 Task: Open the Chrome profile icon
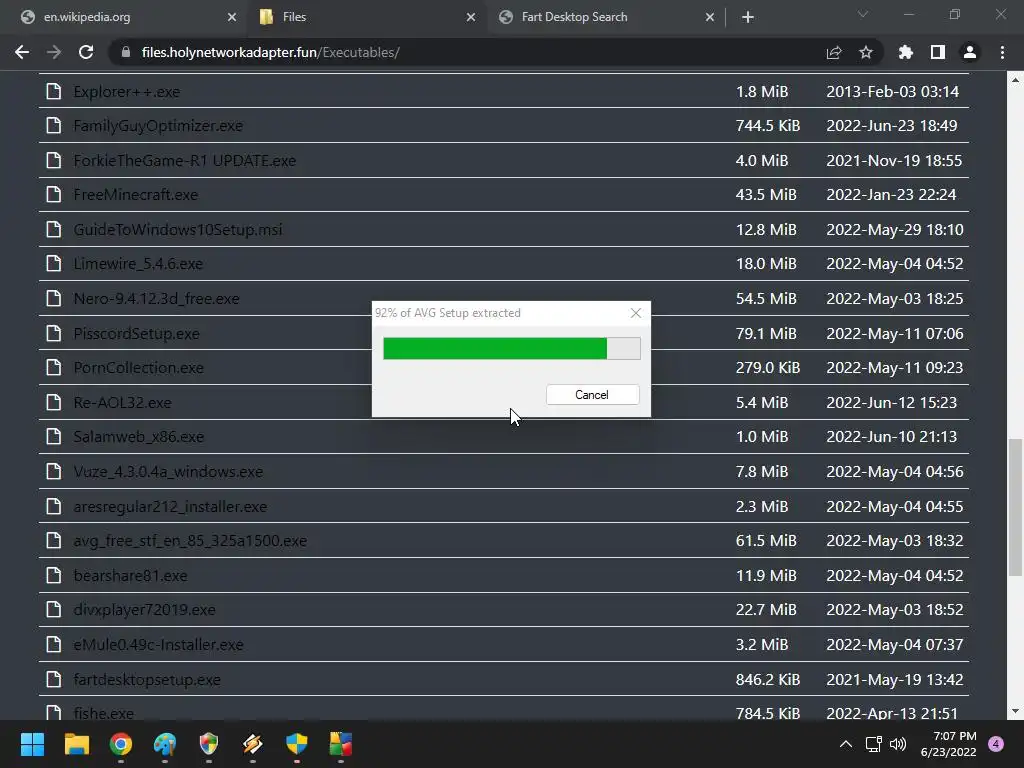(x=970, y=52)
